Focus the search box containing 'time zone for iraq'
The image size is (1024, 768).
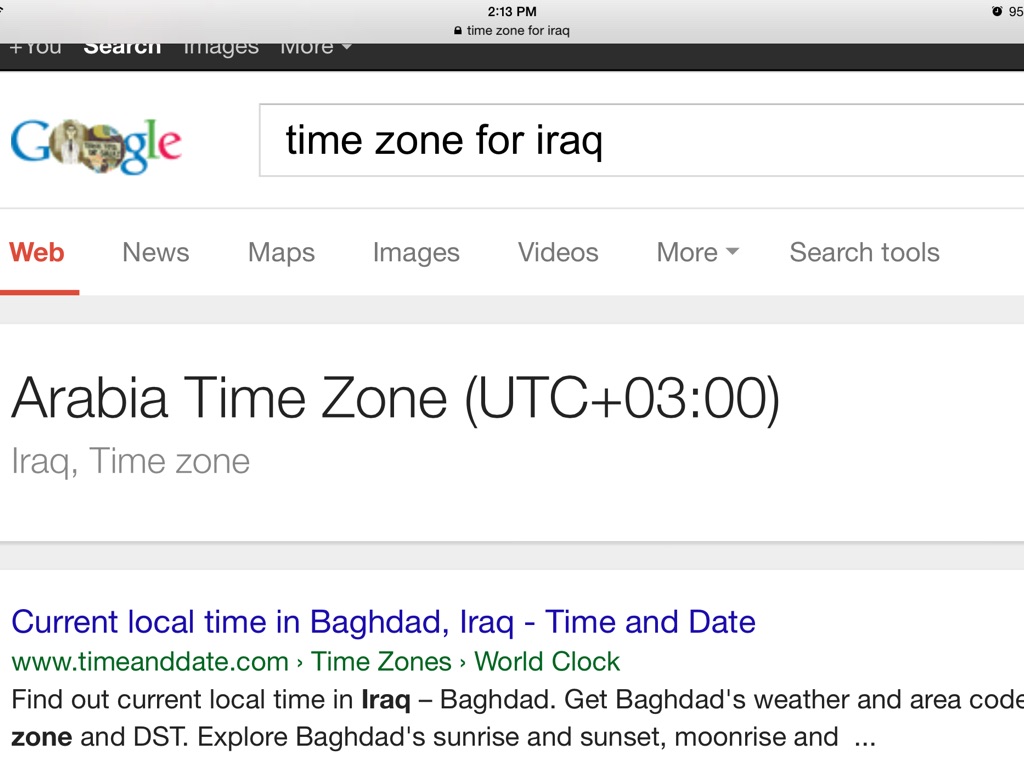click(x=640, y=140)
